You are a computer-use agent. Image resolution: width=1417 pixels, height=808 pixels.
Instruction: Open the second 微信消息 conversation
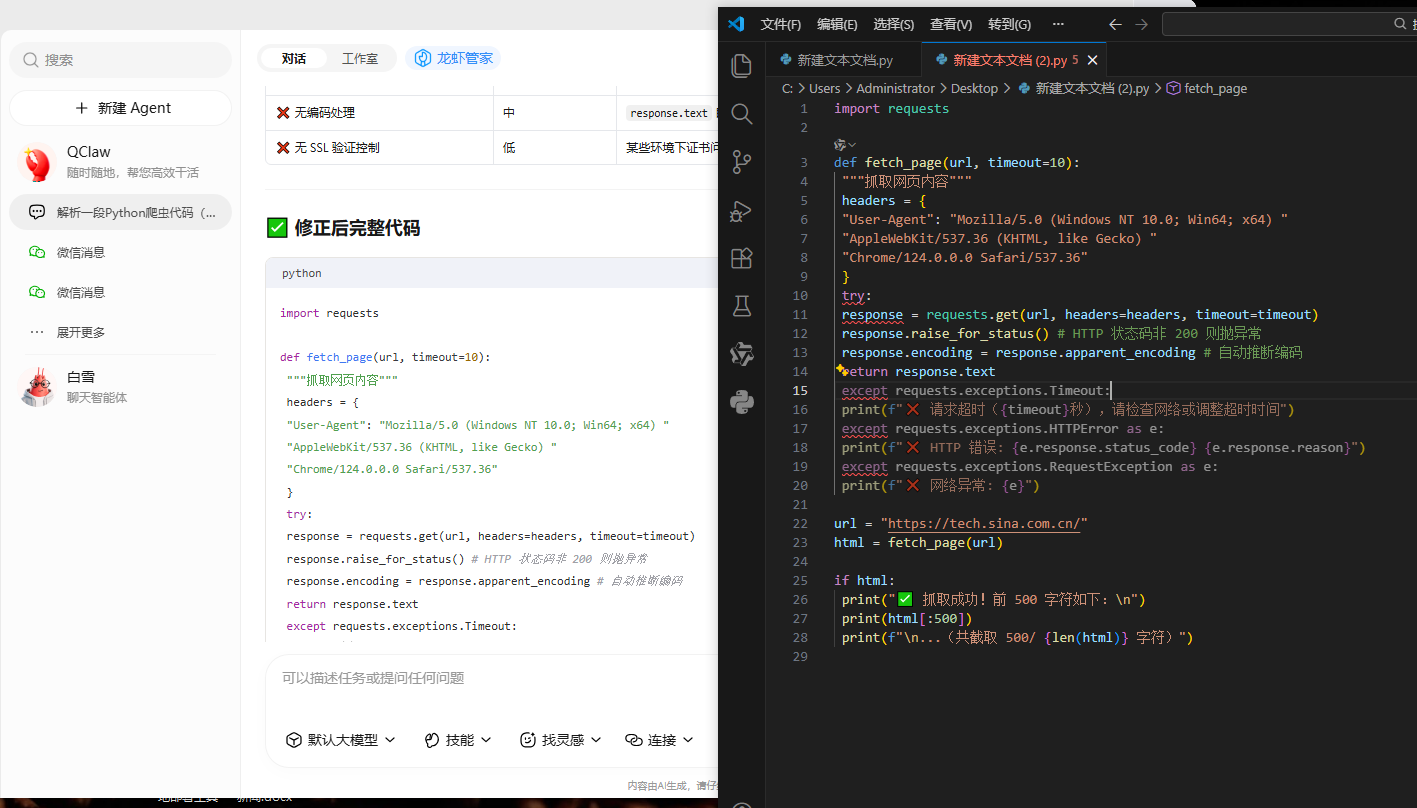coord(120,292)
